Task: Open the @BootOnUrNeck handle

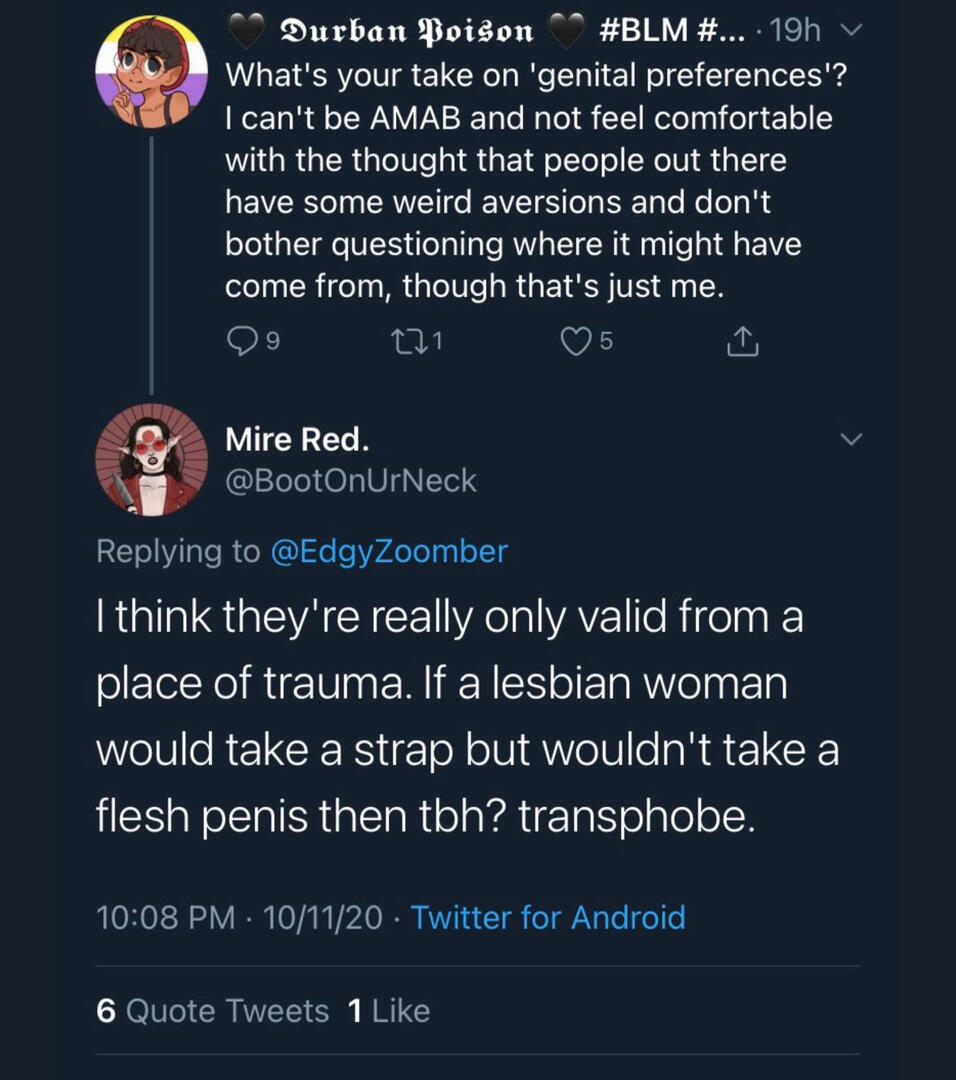Action: [x=351, y=481]
